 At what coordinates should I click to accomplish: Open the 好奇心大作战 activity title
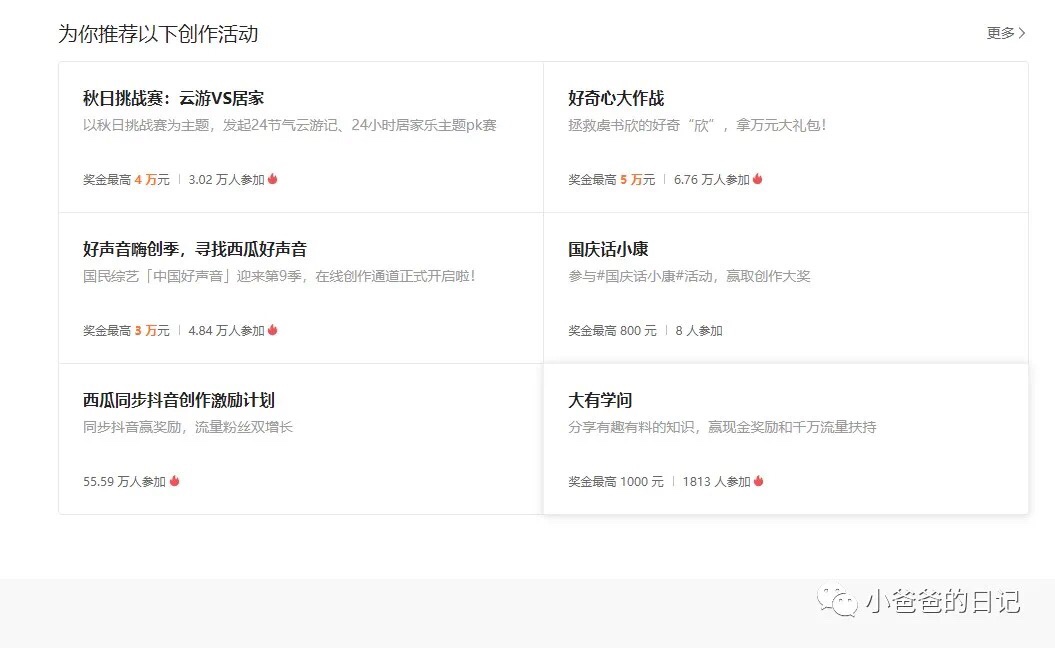point(616,98)
